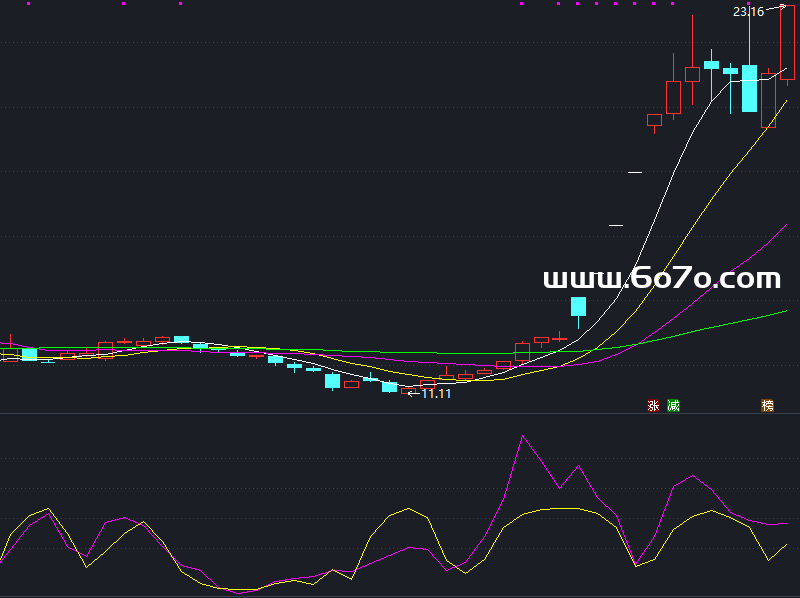800x598 pixels.
Task: Click the lowest trough of the magenta indicator line
Action: 241,592
